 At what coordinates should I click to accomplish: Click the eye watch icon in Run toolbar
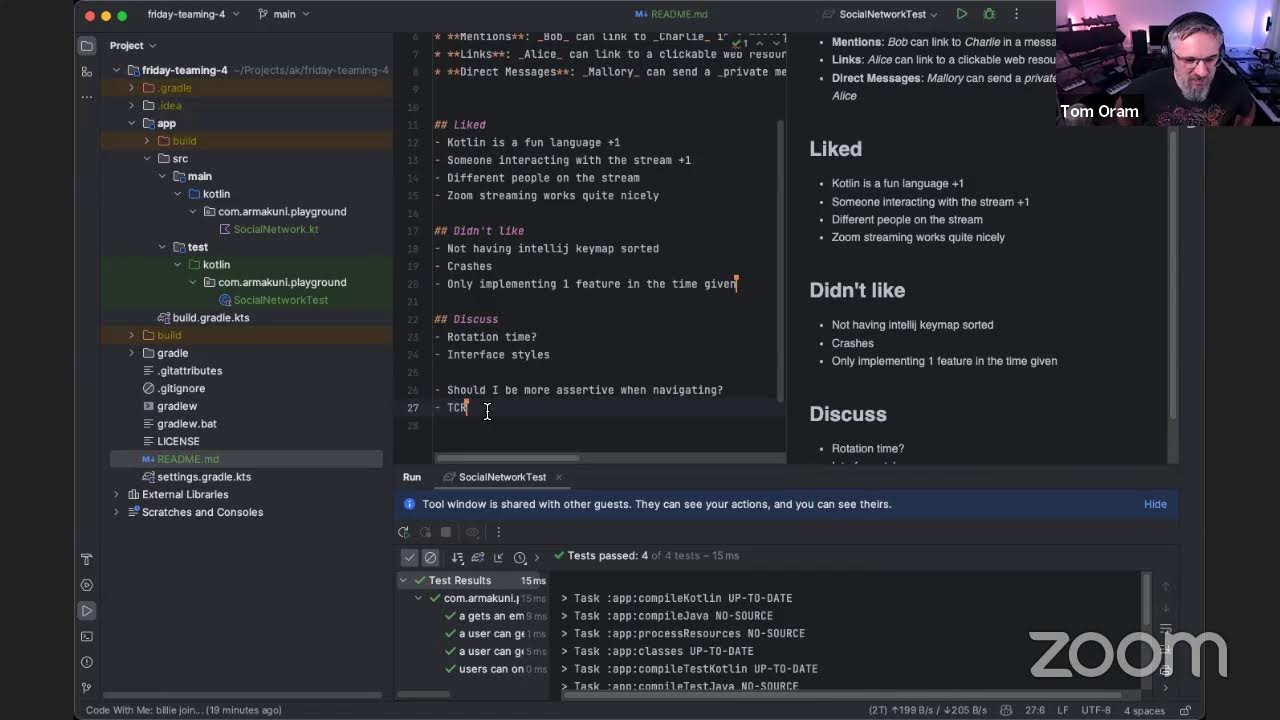coord(473,532)
